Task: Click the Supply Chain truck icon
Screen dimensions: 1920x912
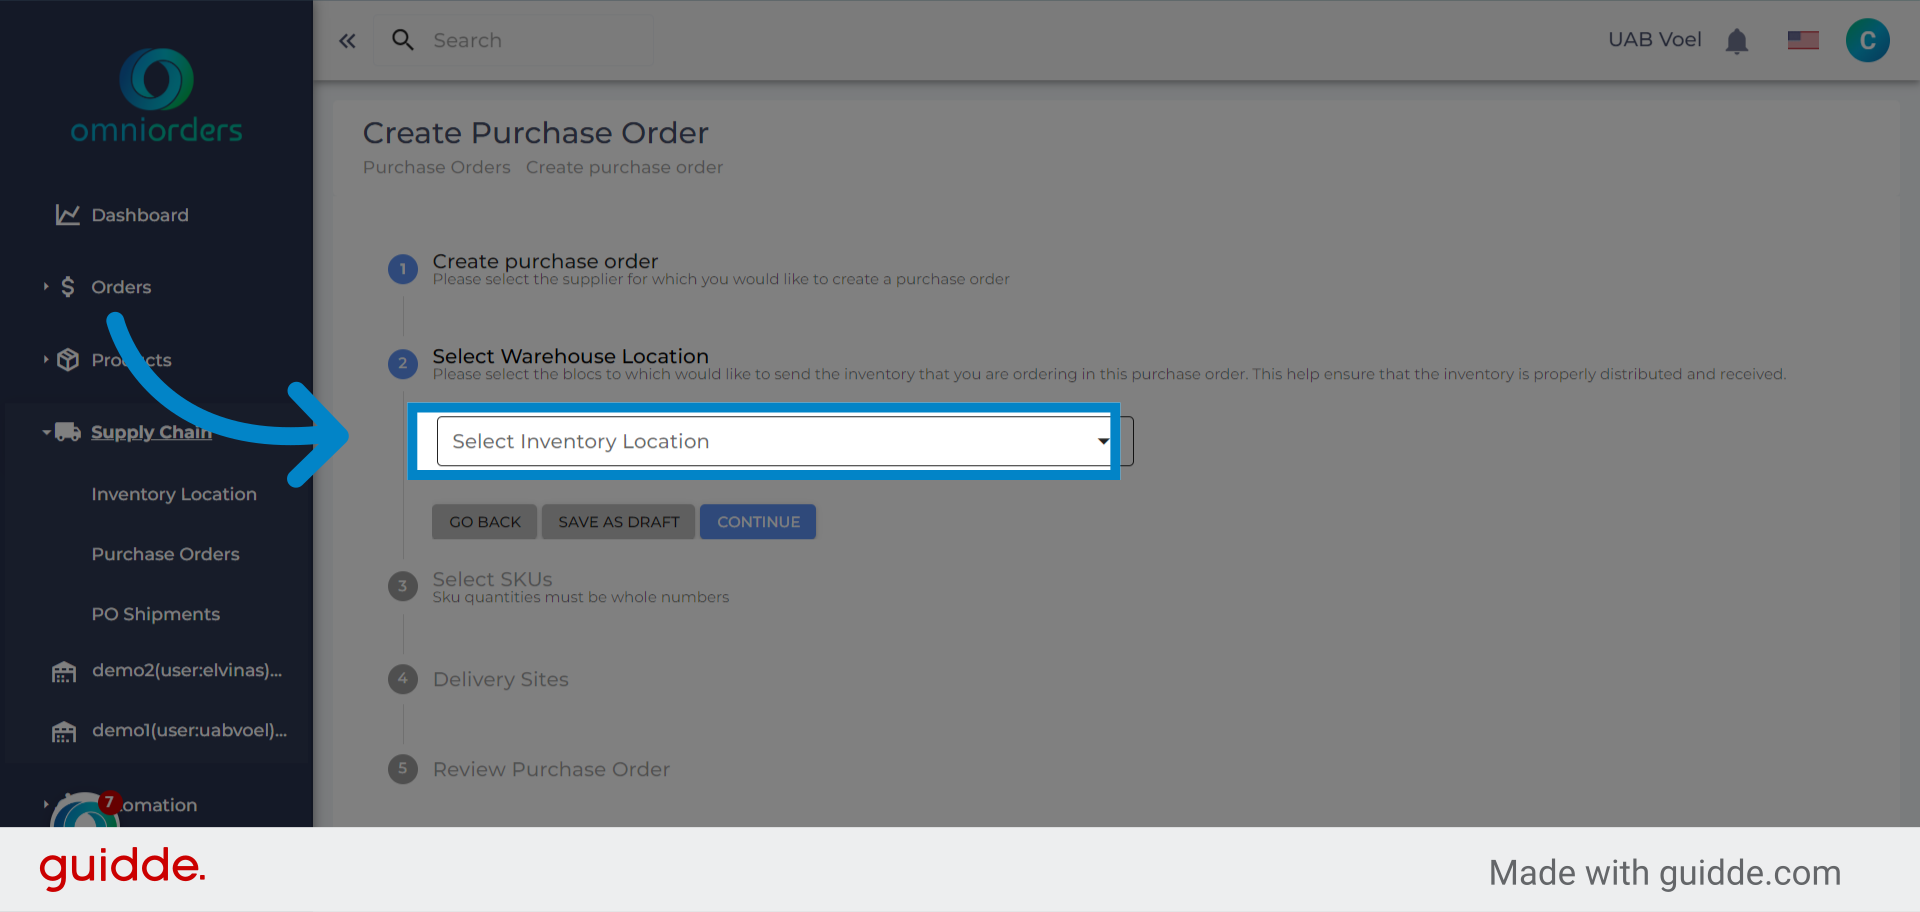Action: coord(67,432)
